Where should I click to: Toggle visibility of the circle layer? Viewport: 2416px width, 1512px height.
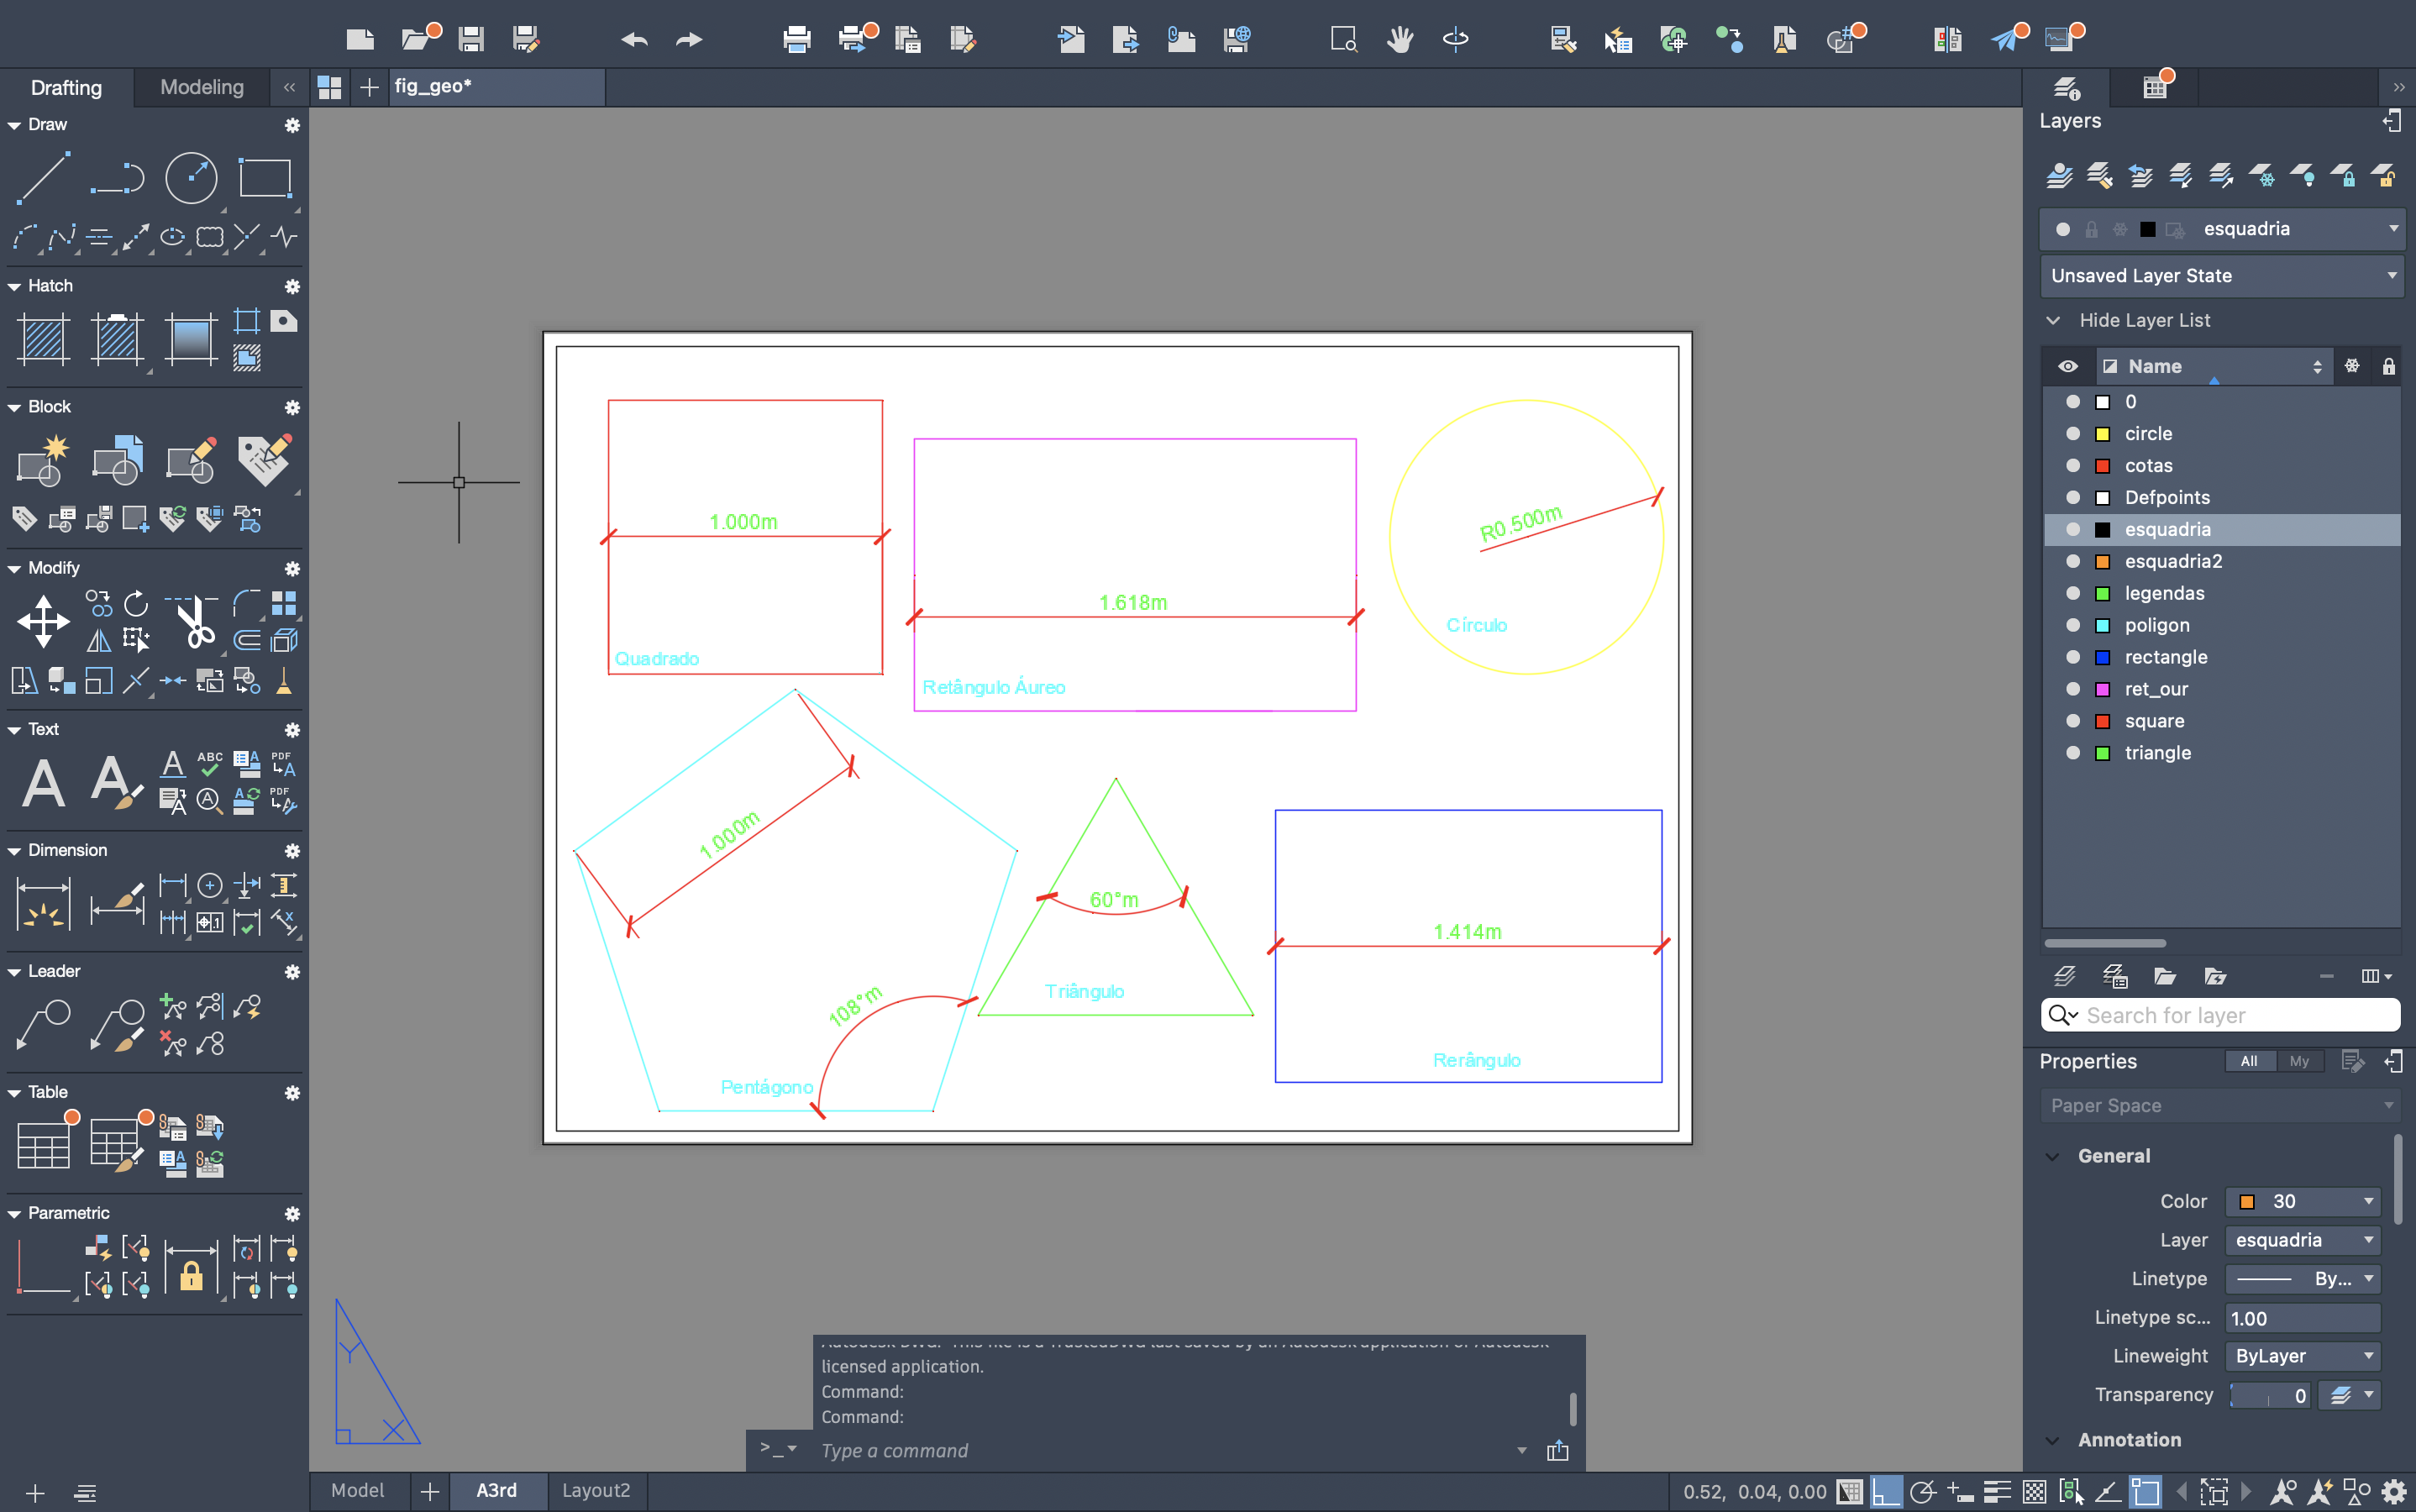tap(2072, 433)
